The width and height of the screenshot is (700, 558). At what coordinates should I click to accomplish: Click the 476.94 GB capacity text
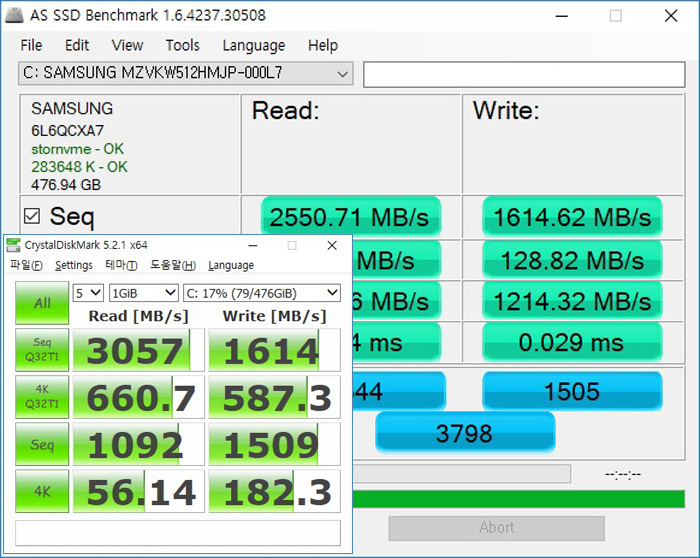tap(66, 184)
